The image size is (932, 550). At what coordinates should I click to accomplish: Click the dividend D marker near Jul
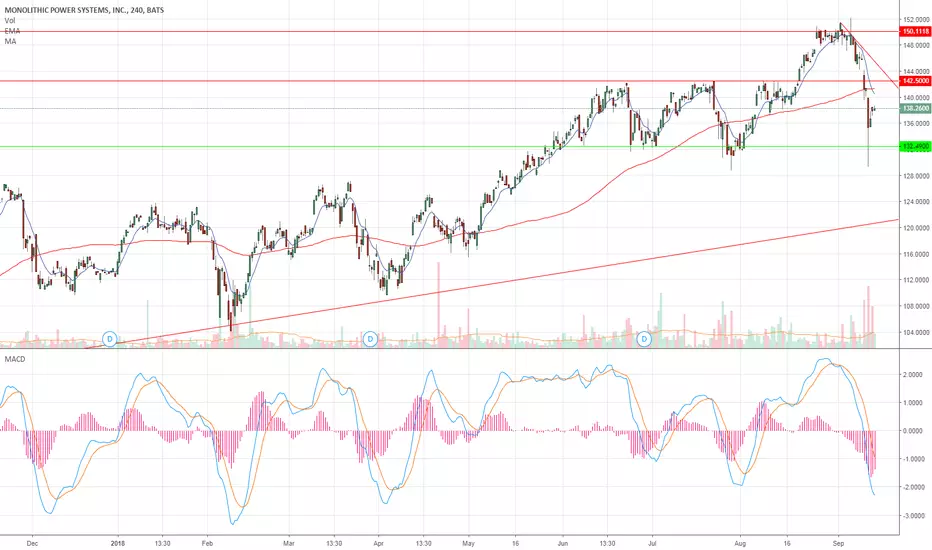644,340
